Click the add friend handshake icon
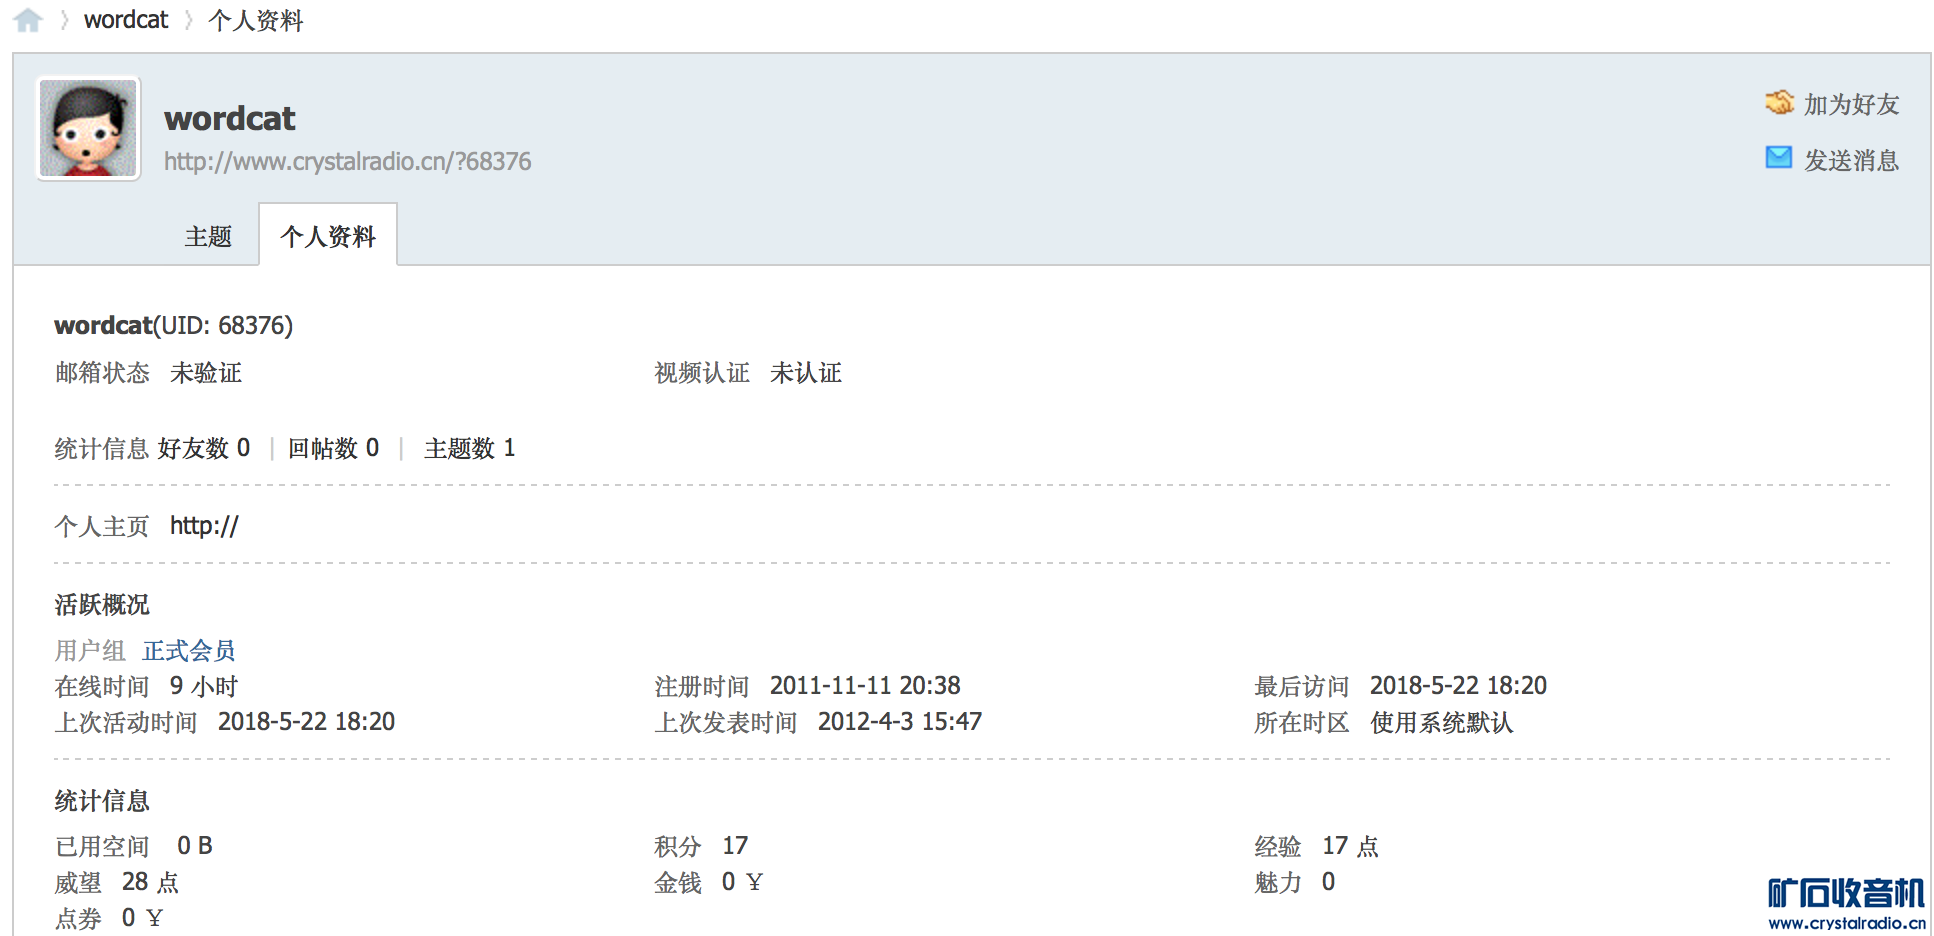Screen dimensions: 1934x936 [x=1779, y=102]
